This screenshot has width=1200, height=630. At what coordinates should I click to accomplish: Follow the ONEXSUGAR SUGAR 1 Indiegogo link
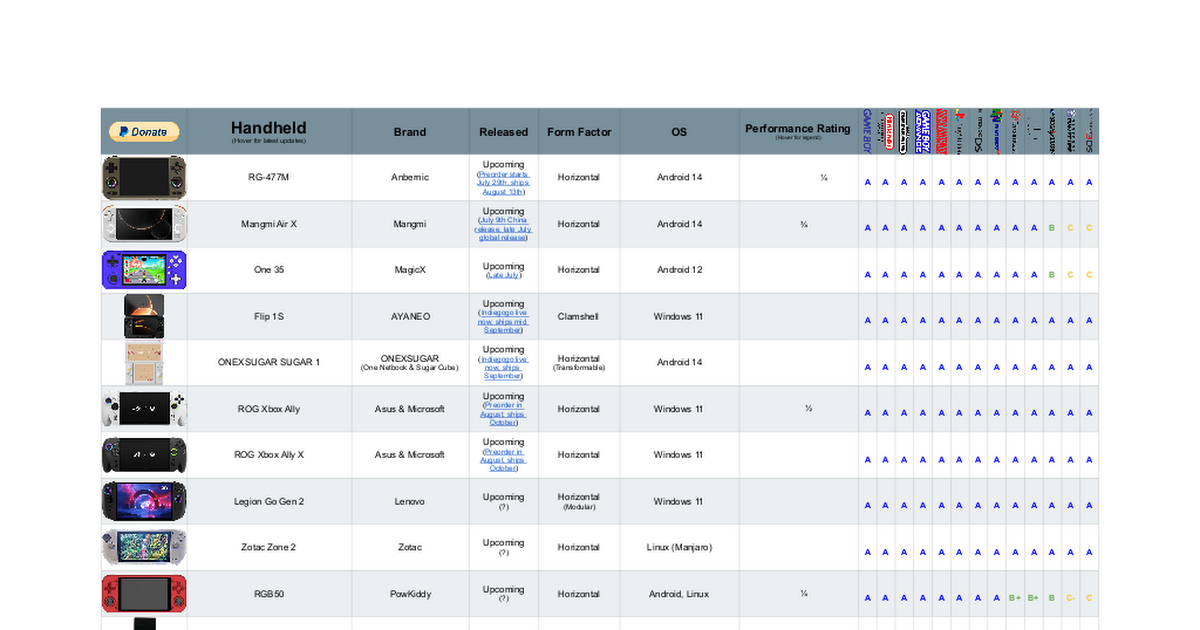(x=504, y=367)
